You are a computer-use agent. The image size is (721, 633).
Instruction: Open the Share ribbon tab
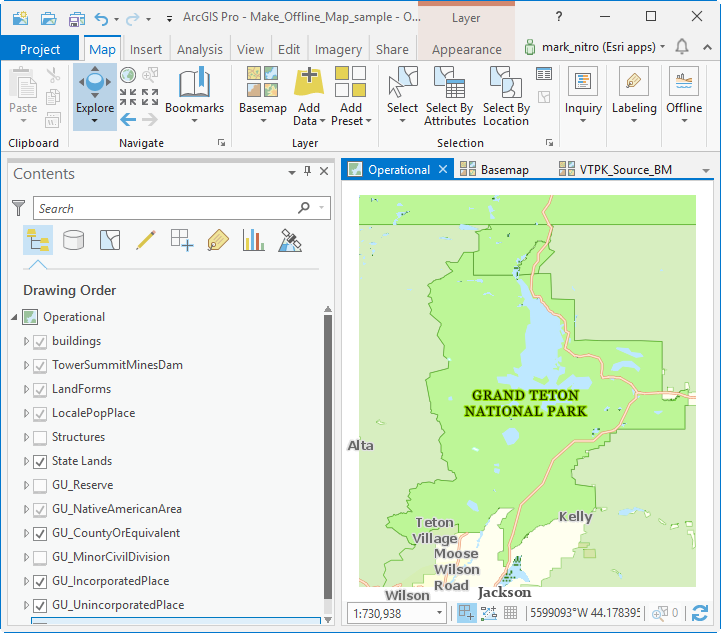[392, 49]
